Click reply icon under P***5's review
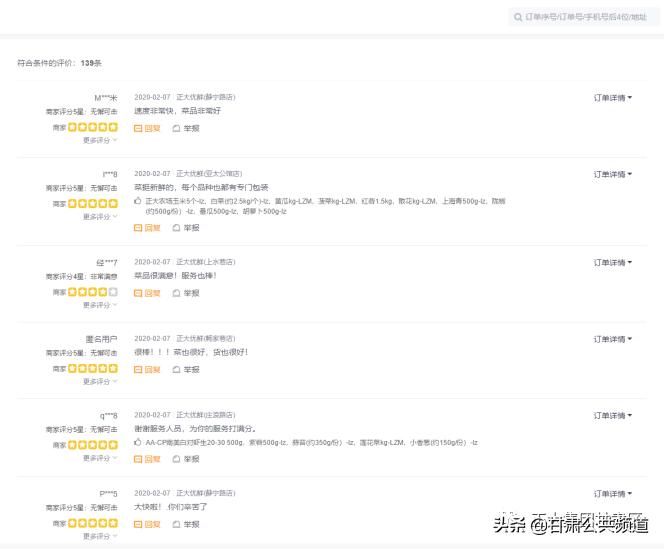This screenshot has height=549, width=664. coord(138,524)
